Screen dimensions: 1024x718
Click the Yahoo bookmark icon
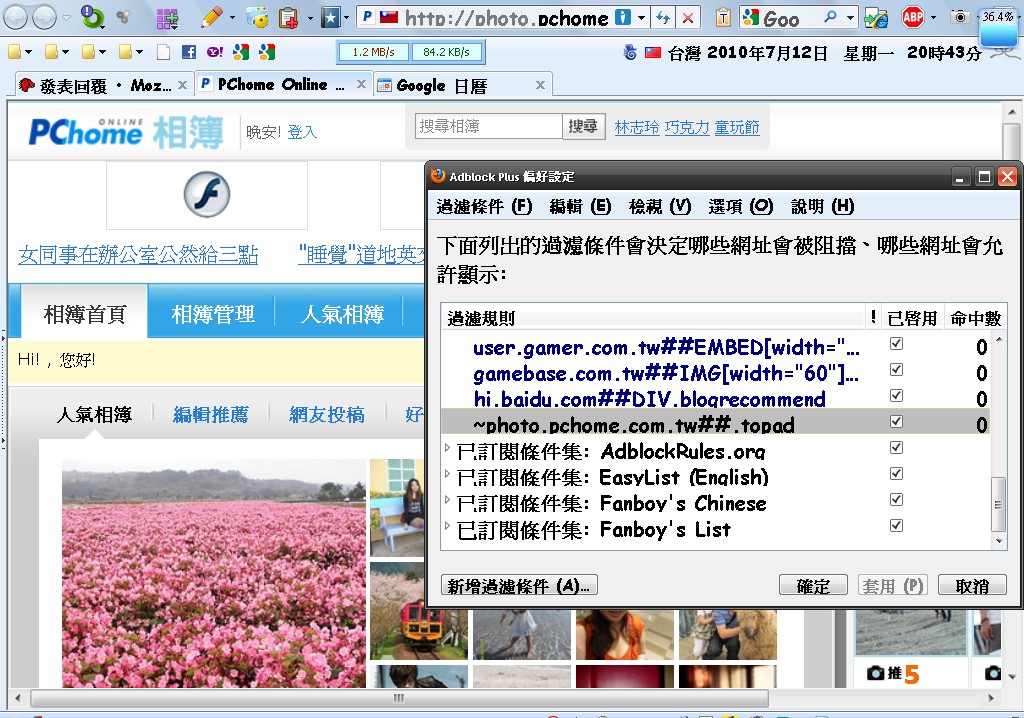click(214, 52)
